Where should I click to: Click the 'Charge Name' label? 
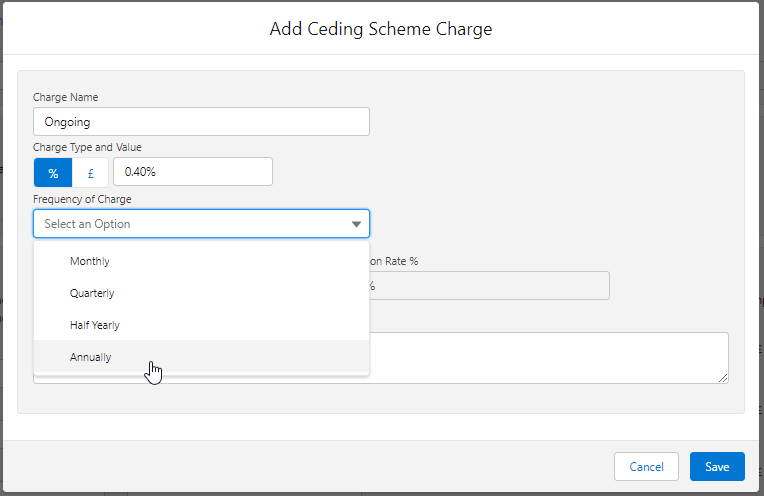66,97
